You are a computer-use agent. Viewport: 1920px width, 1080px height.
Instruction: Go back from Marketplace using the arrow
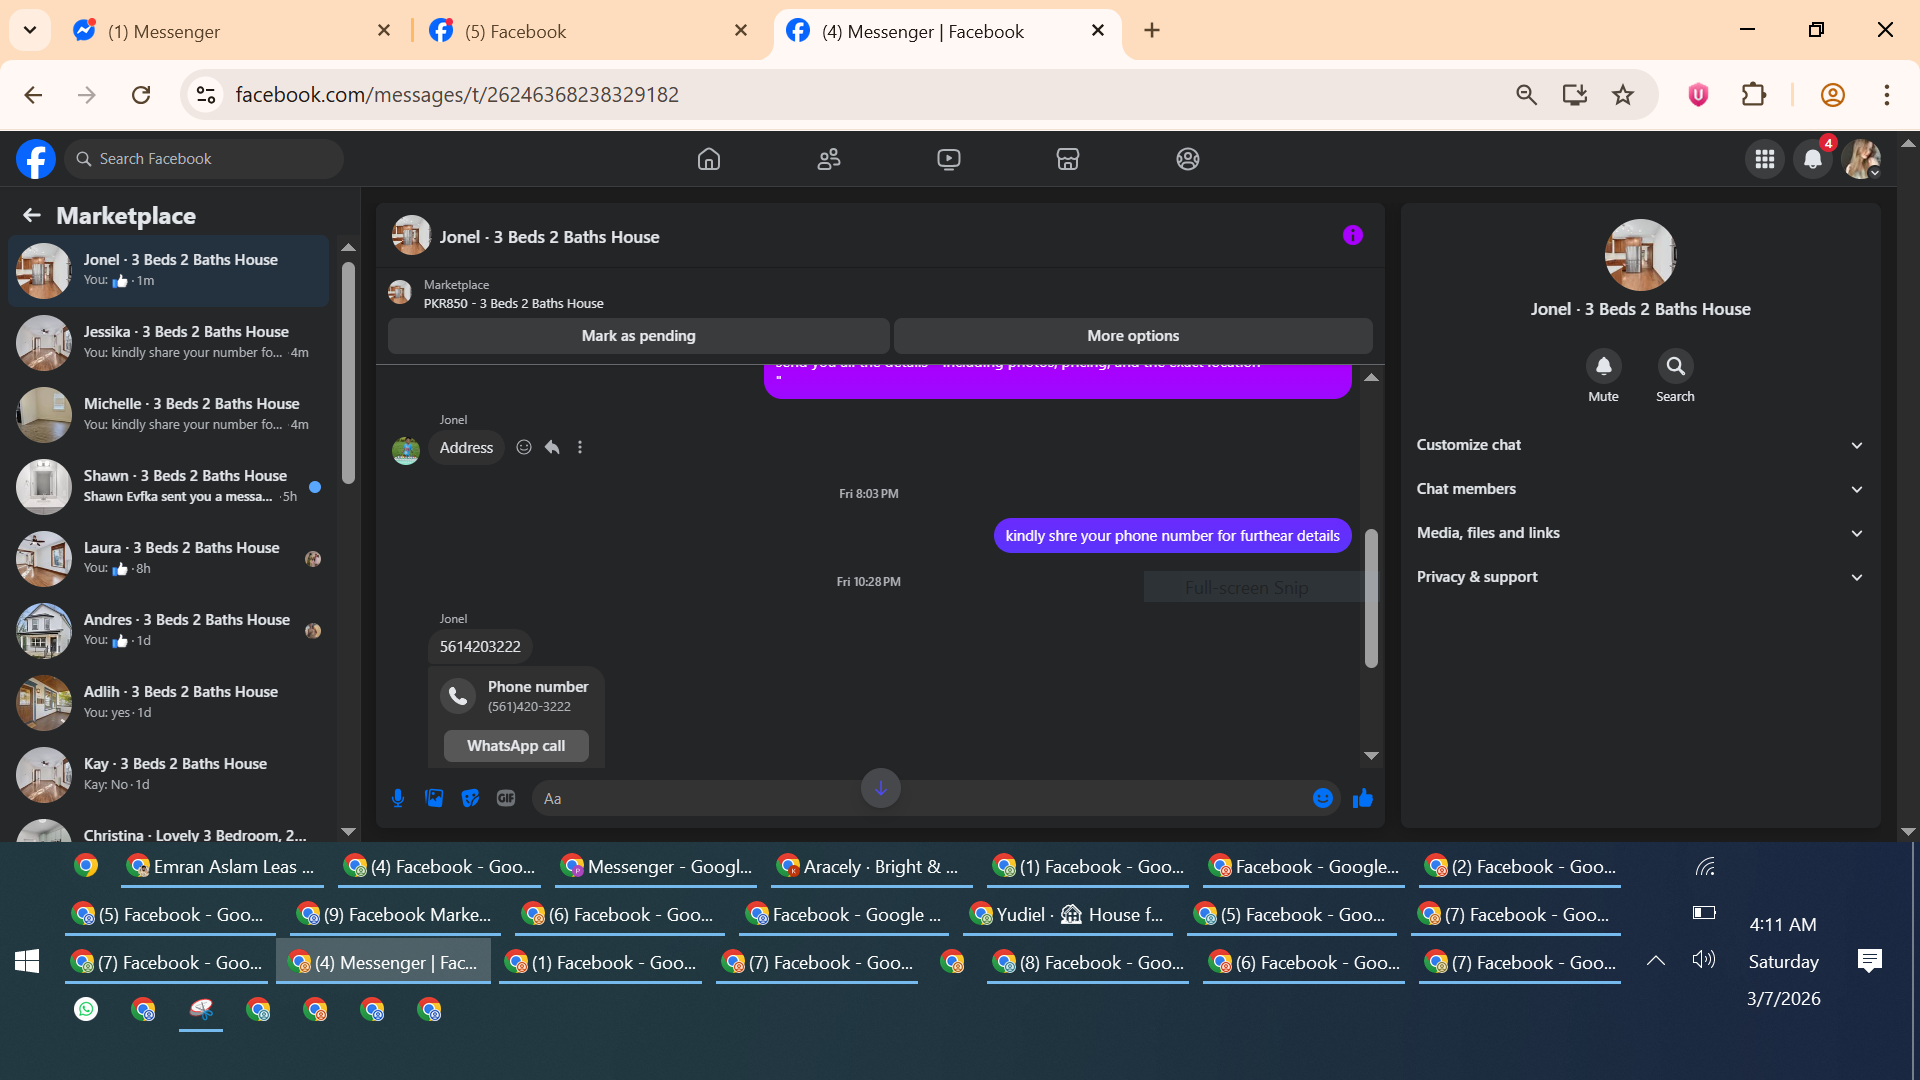pos(32,215)
